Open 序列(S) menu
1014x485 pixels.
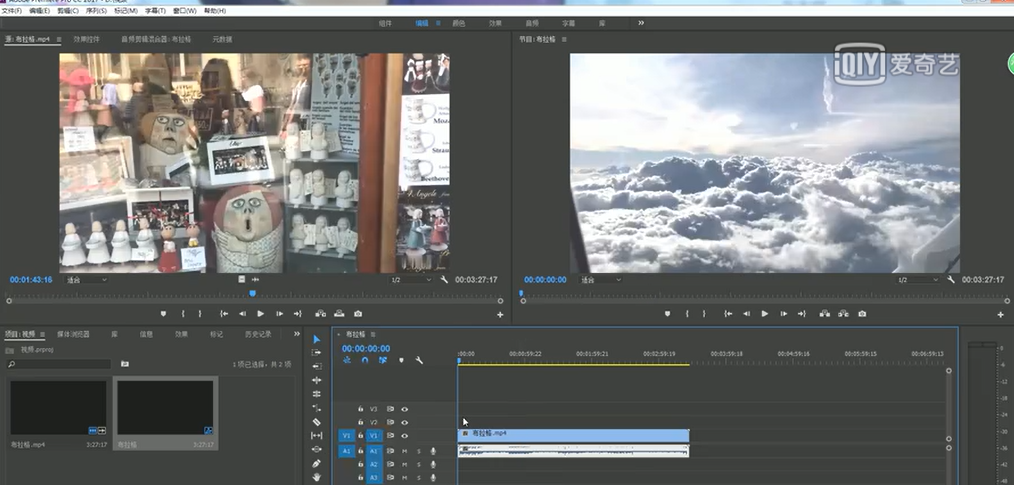(96, 11)
